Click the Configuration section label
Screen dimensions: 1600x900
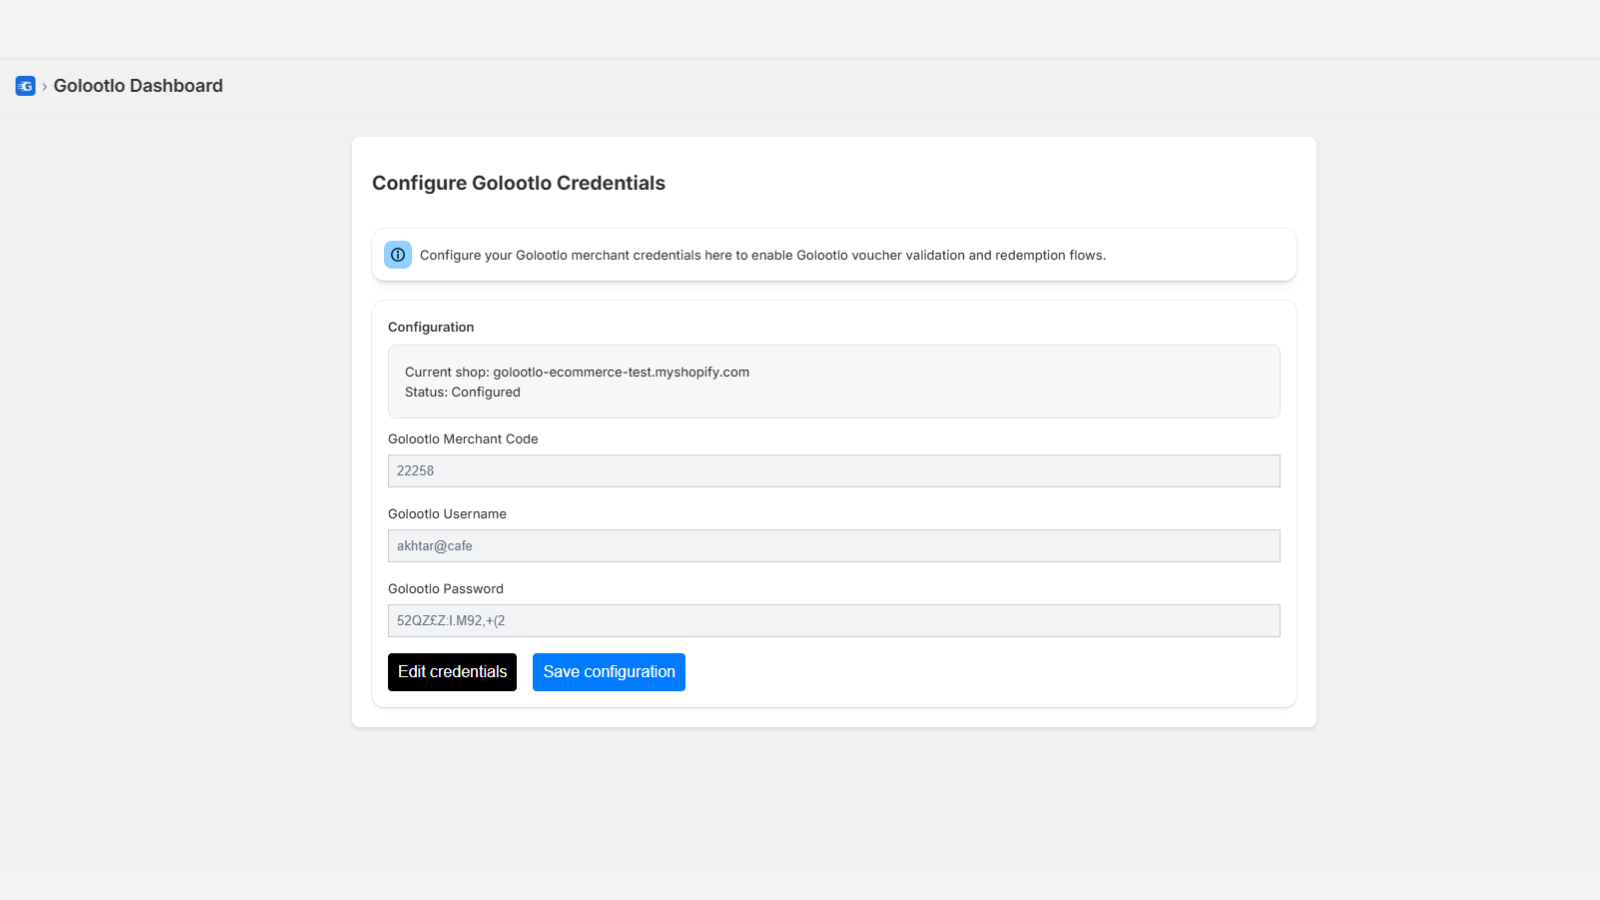(x=431, y=327)
